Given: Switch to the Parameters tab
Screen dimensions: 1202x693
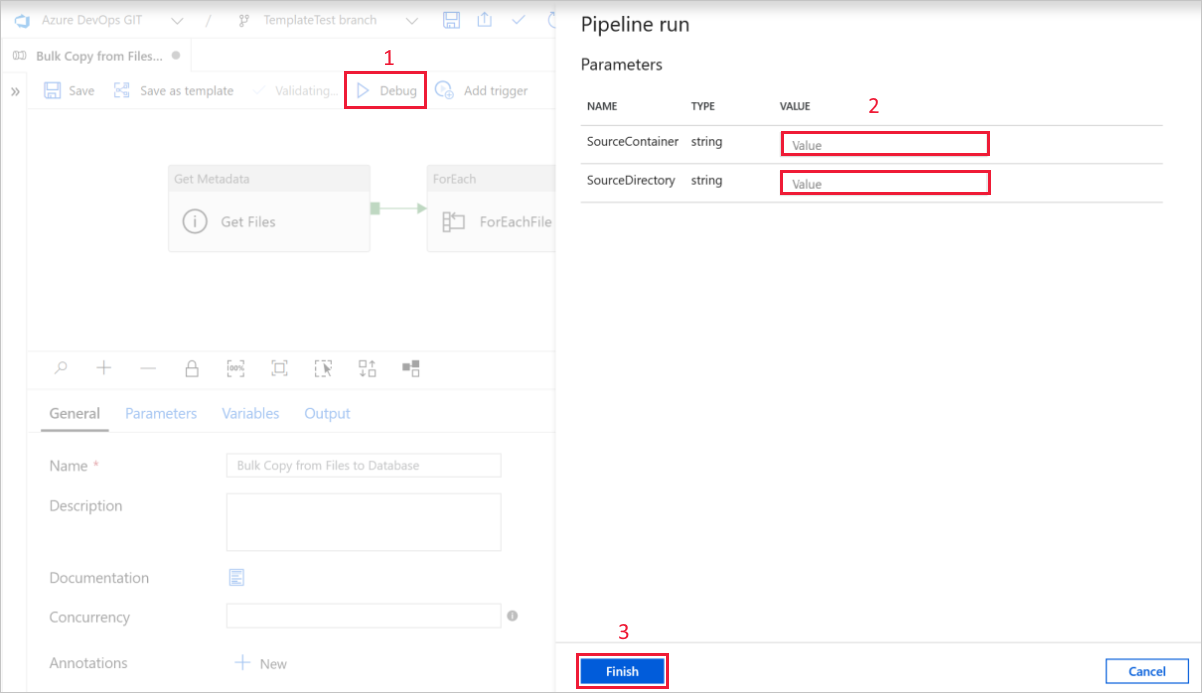Looking at the screenshot, I should 161,413.
